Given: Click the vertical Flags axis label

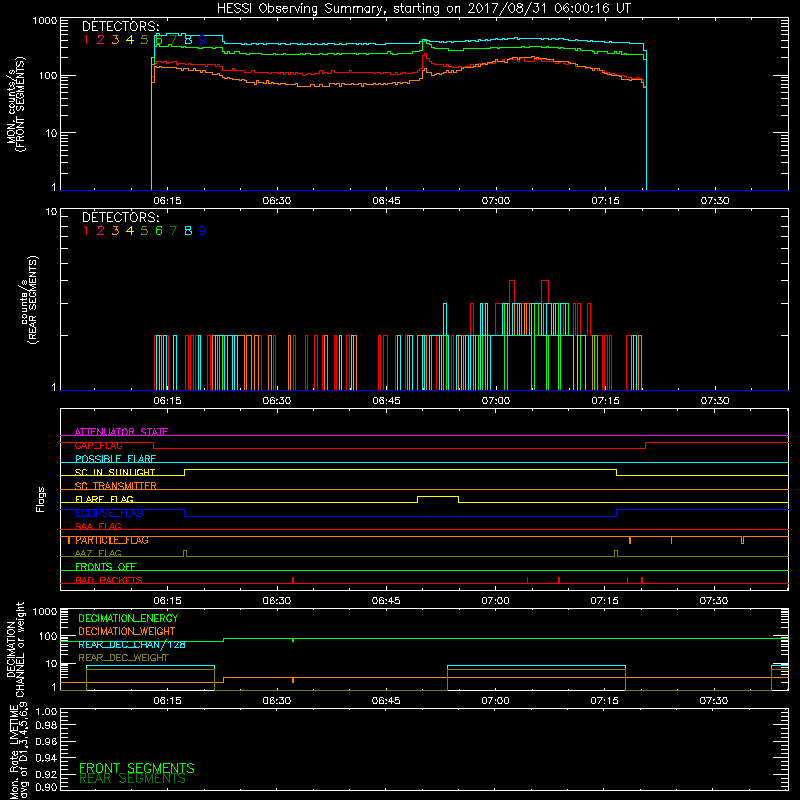Looking at the screenshot, I should pyautogui.click(x=41, y=499).
